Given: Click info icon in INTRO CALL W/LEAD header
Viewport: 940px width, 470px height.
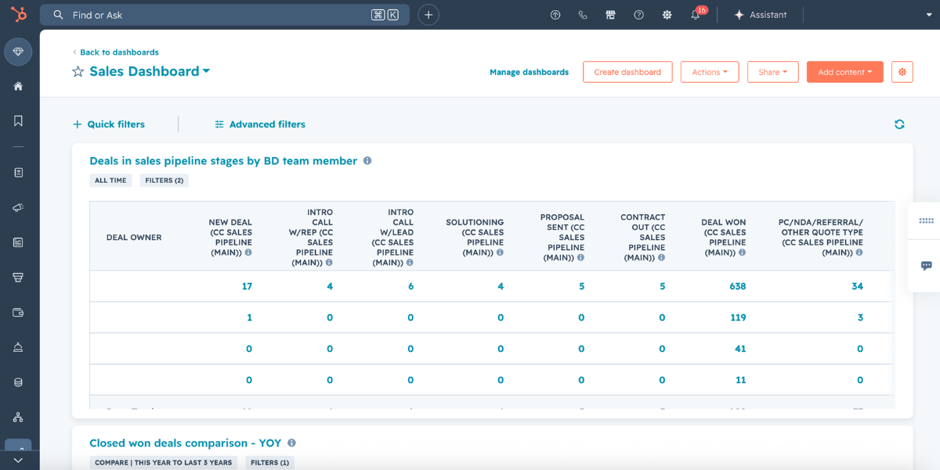Looking at the screenshot, I should tap(409, 263).
